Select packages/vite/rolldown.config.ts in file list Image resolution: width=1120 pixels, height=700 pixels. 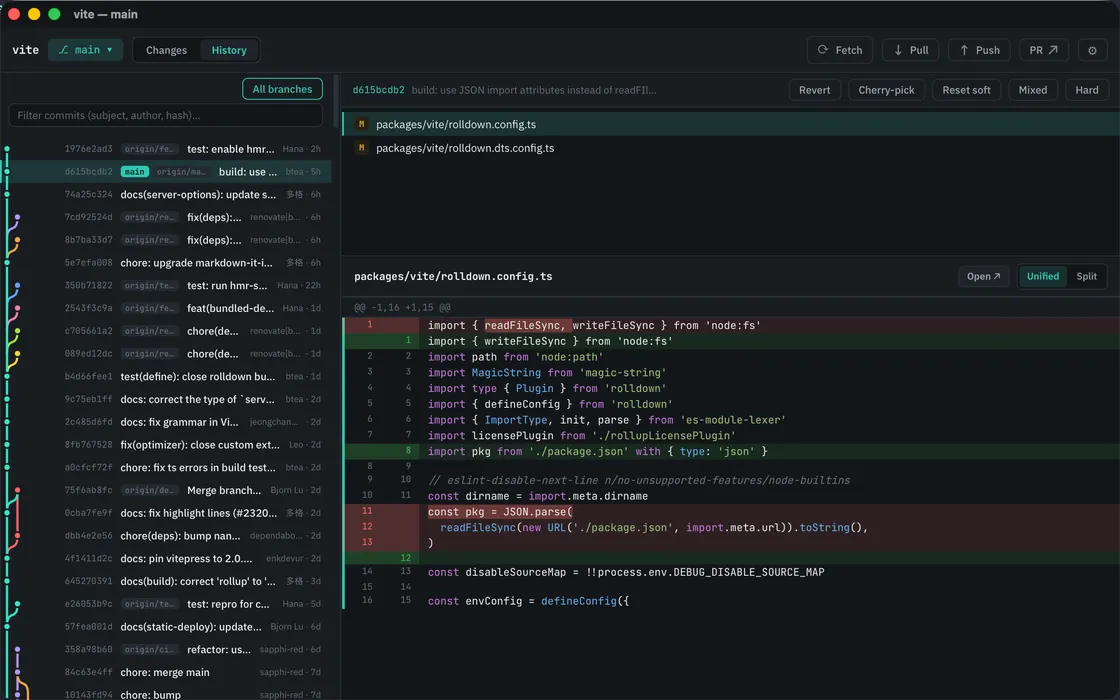[731, 124]
